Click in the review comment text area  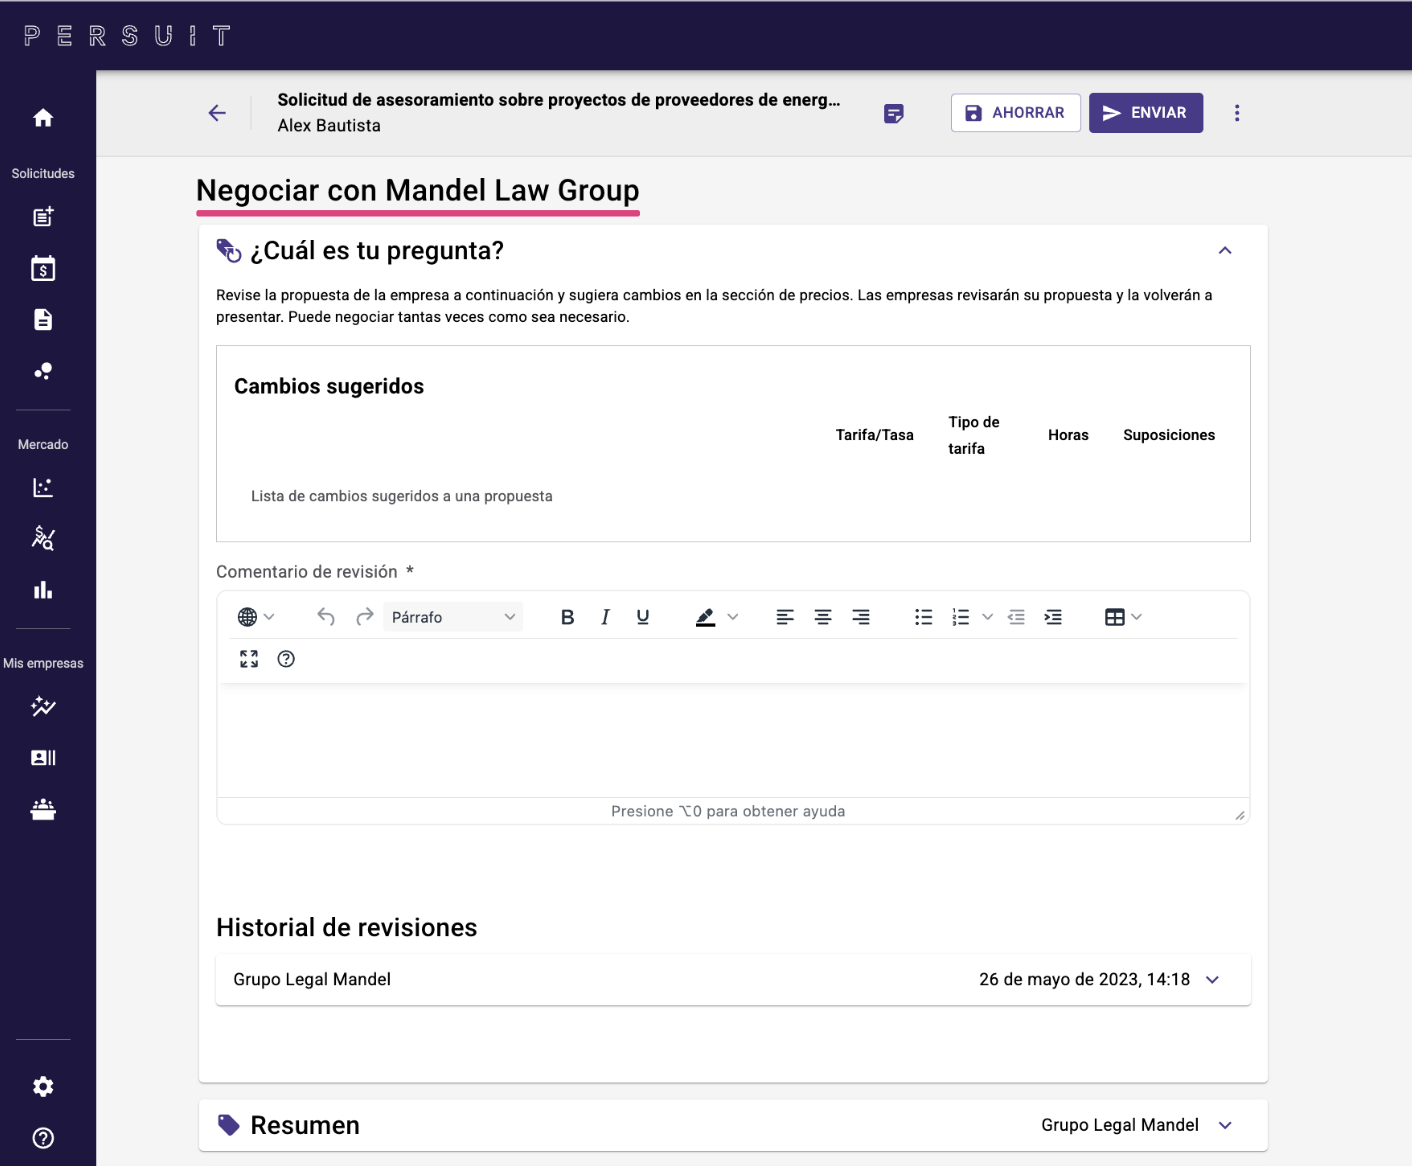pyautogui.click(x=733, y=740)
